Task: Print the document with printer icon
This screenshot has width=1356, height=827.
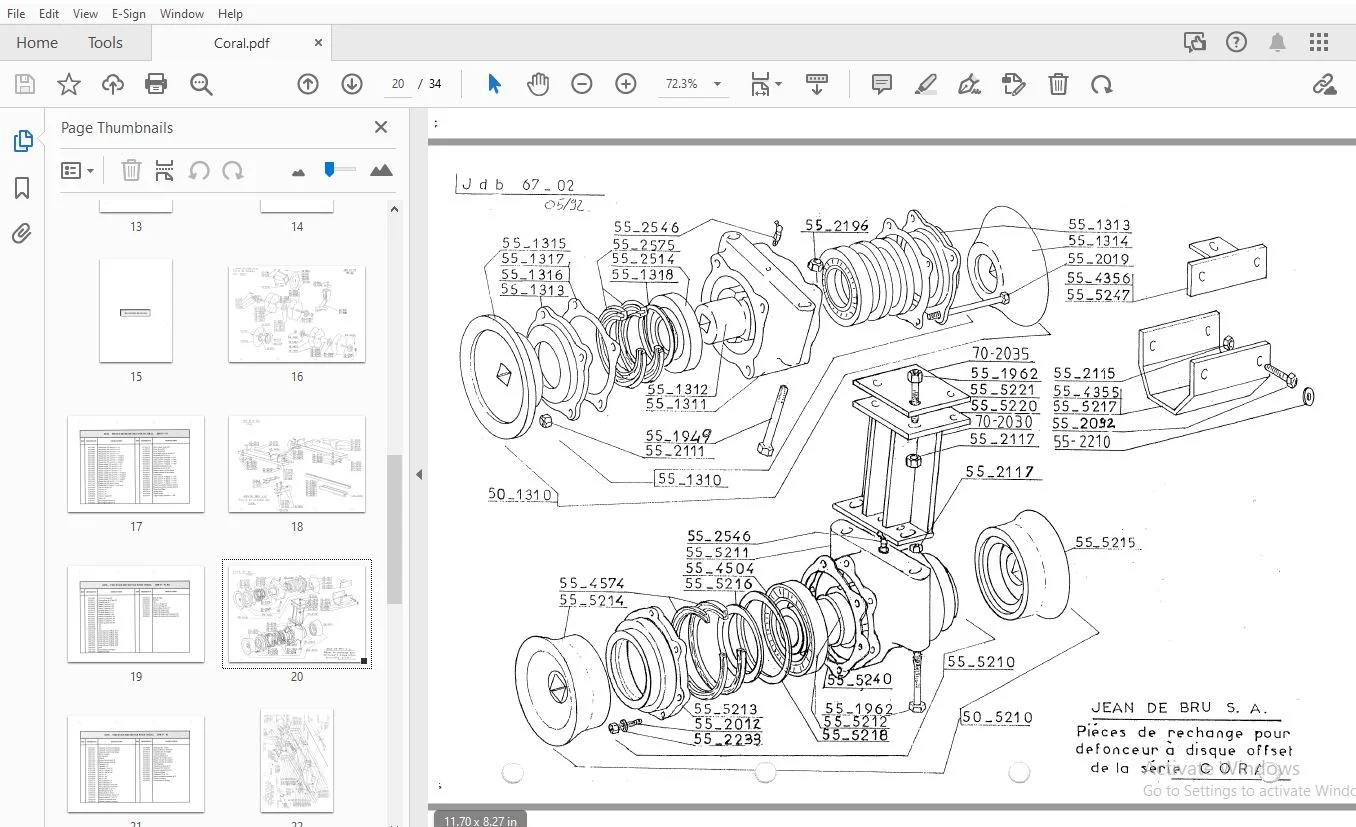Action: [156, 84]
